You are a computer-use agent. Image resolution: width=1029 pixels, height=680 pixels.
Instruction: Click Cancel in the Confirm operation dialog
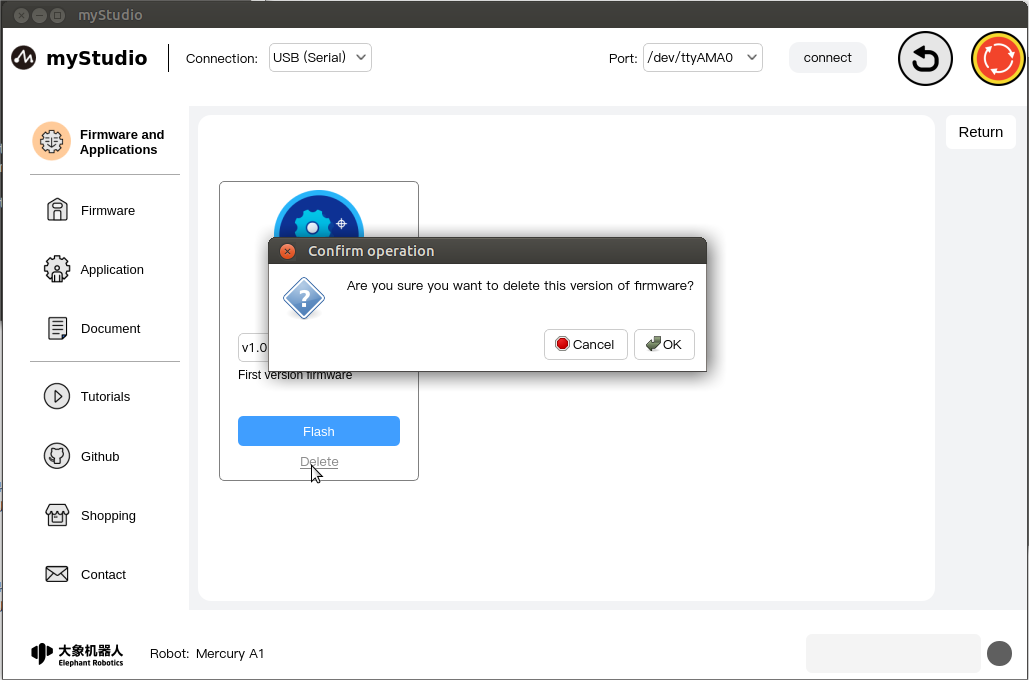585,345
